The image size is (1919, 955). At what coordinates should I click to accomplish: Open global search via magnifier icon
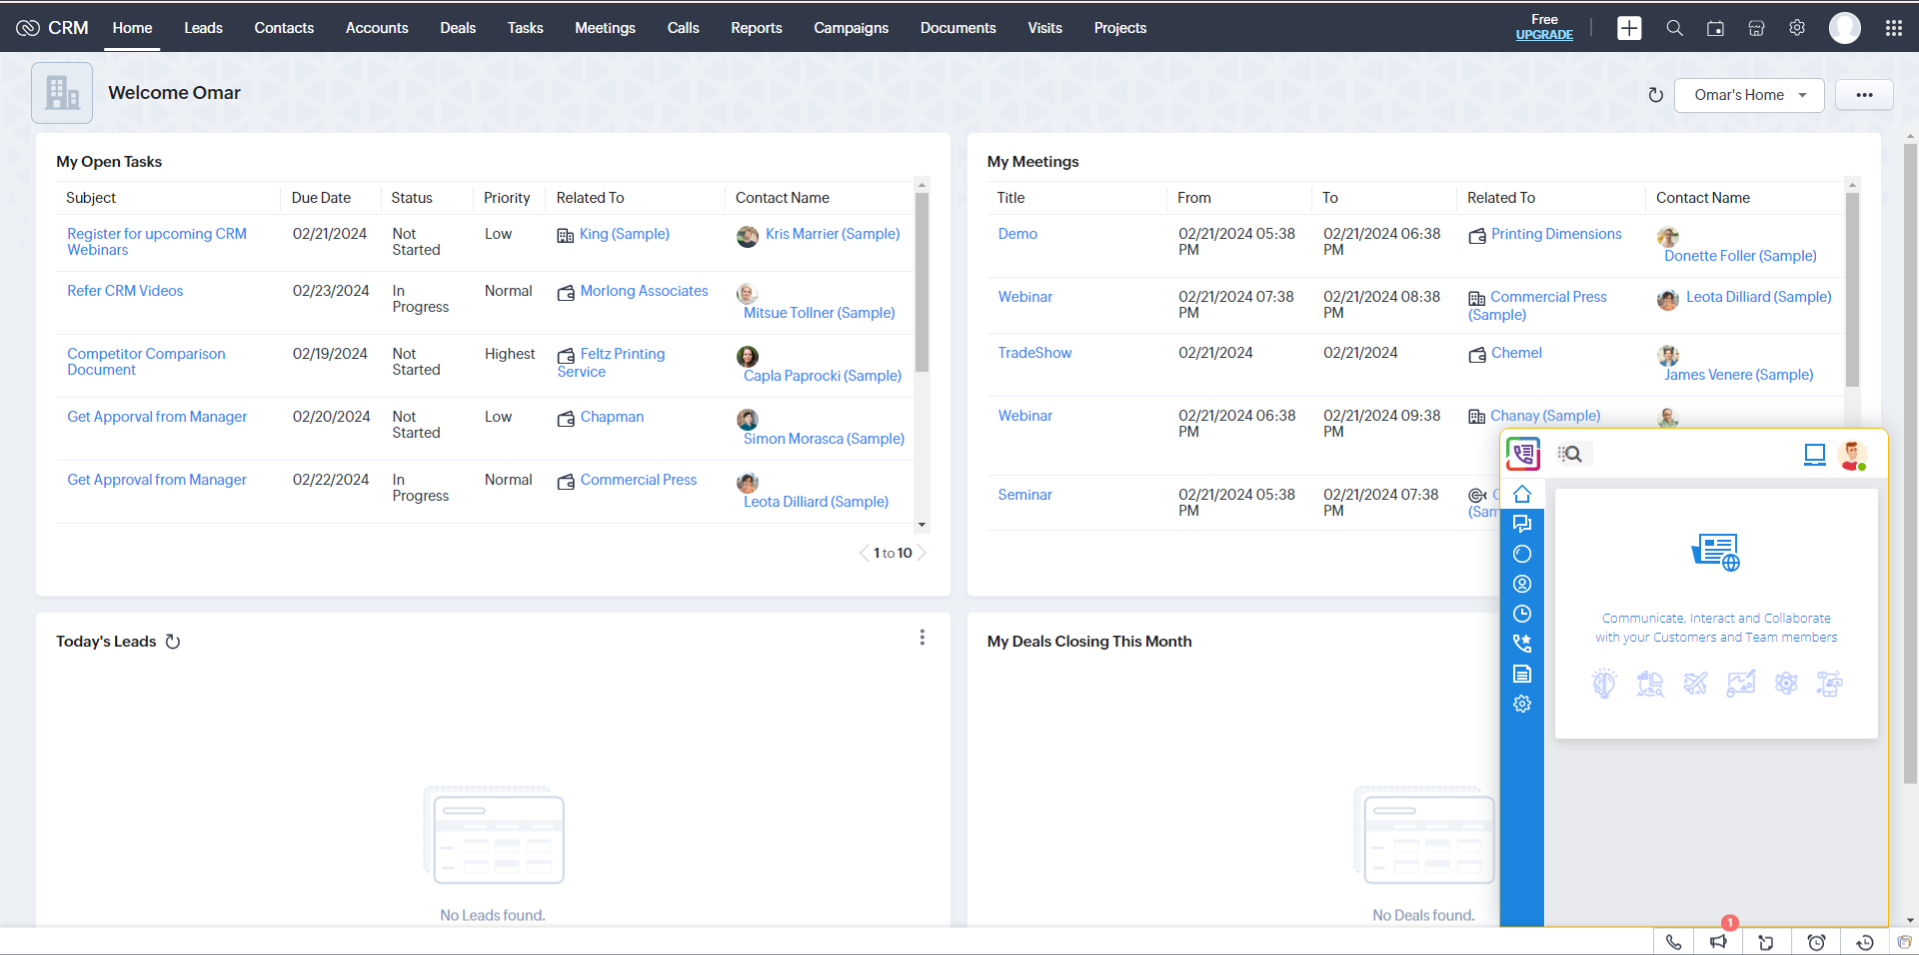1674,28
